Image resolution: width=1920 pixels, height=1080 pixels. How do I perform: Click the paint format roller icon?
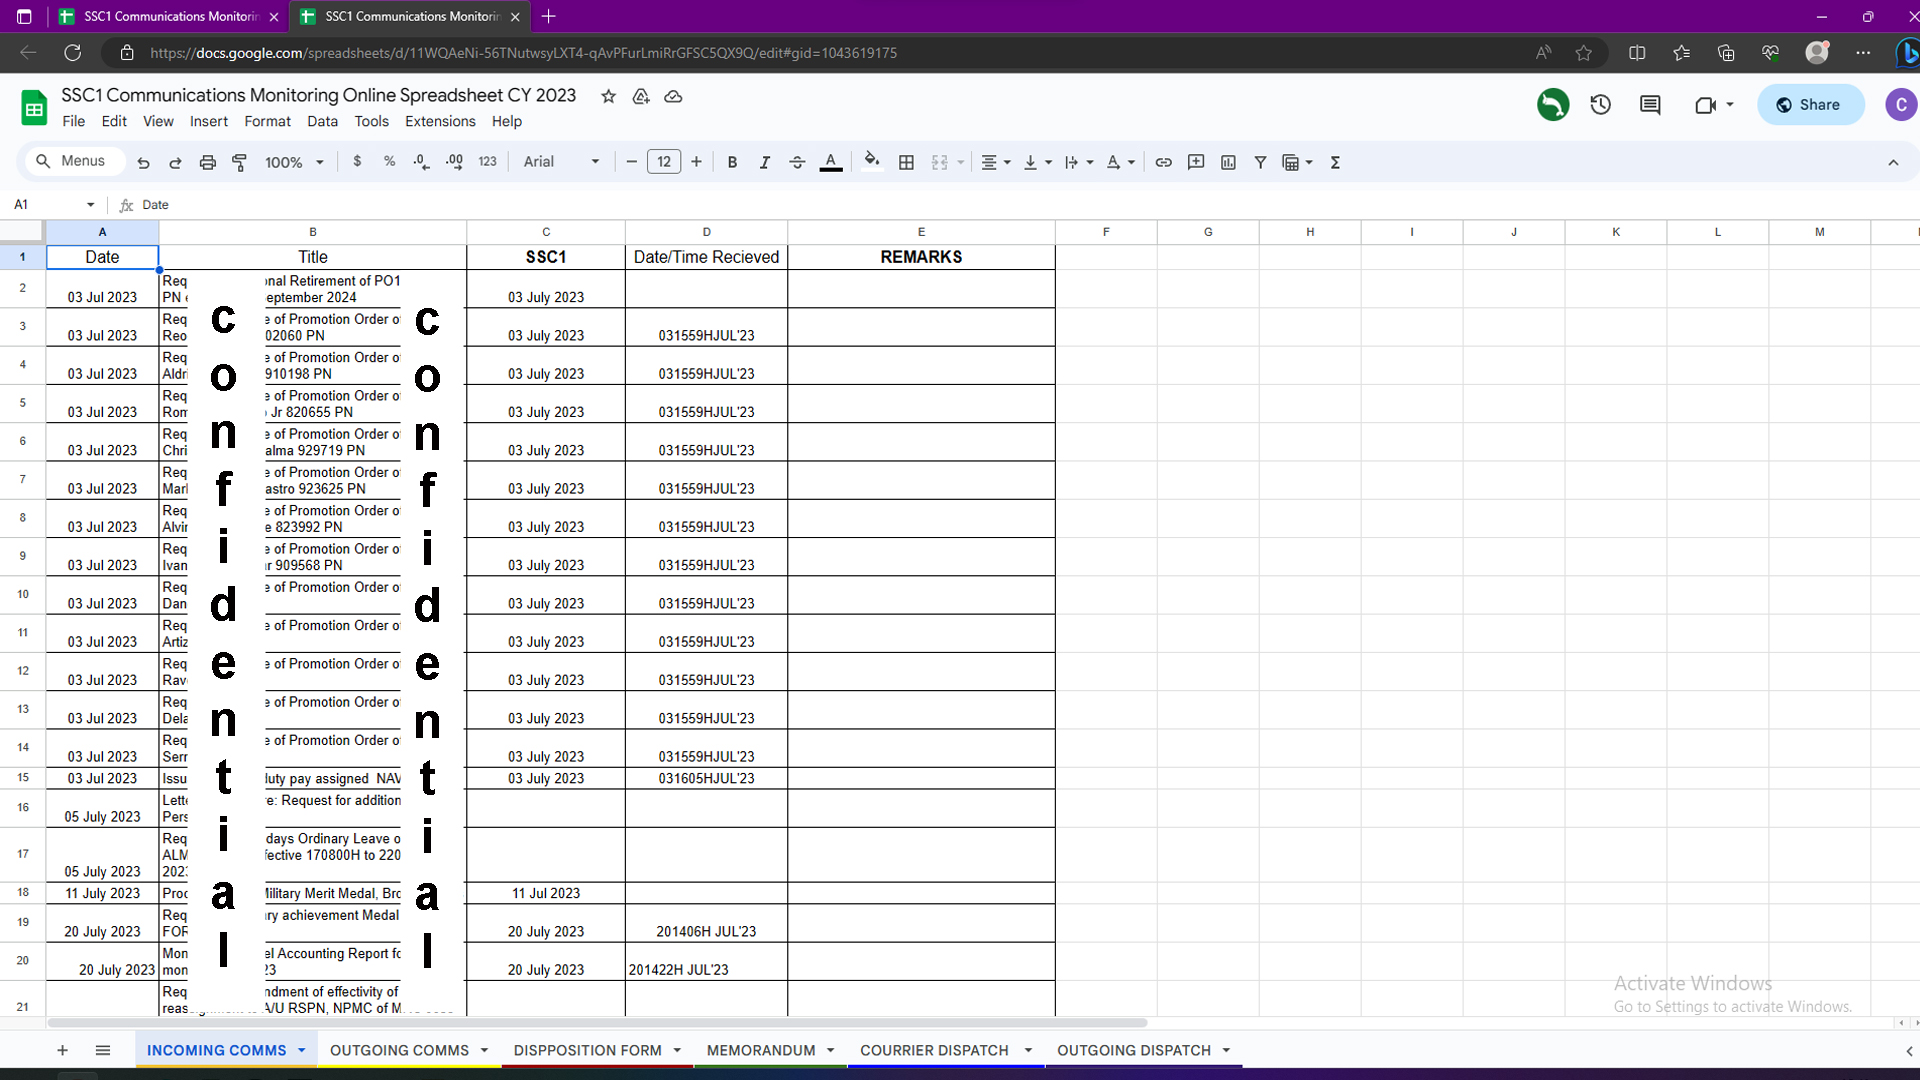point(239,162)
